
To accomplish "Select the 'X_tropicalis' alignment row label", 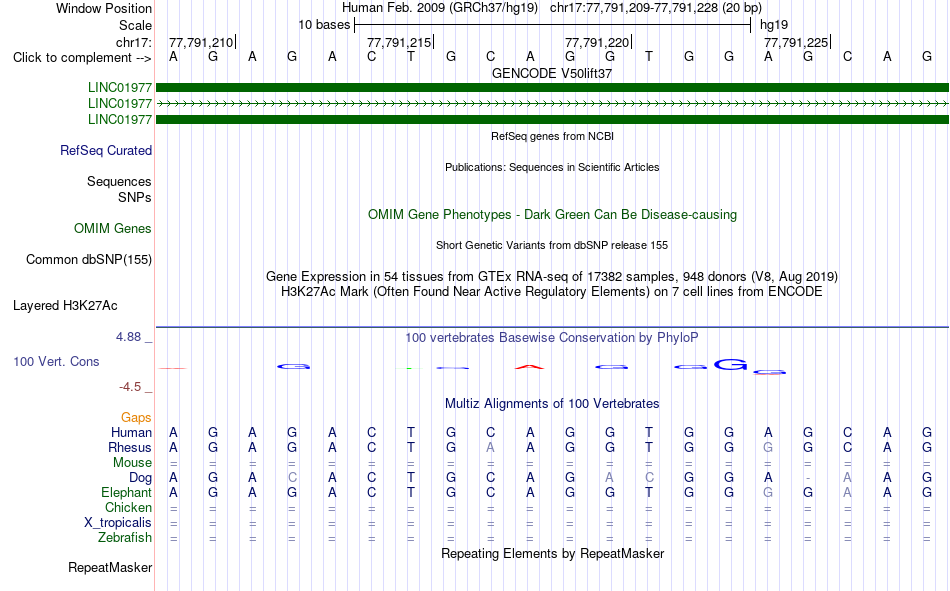I will (118, 523).
